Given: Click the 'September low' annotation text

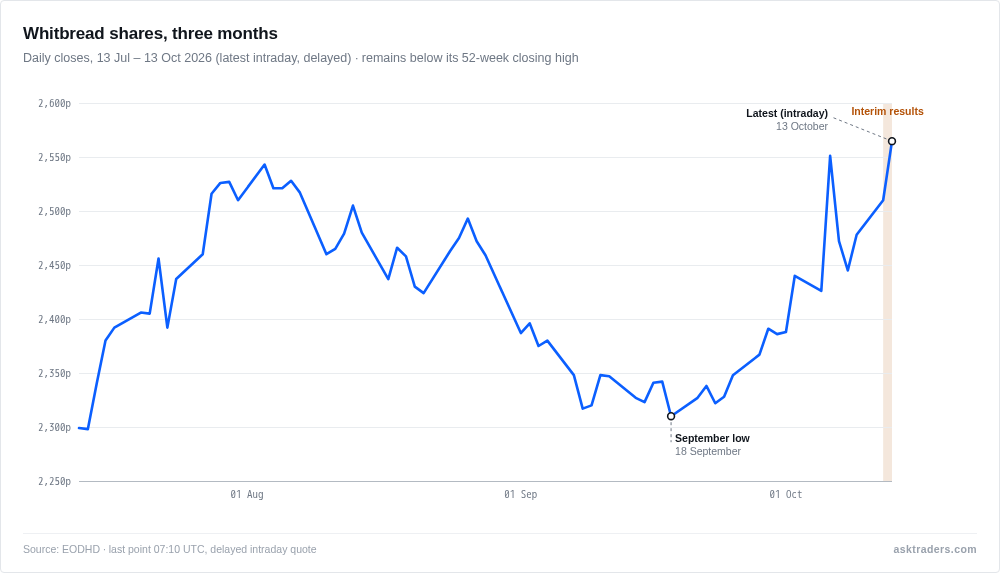Looking at the screenshot, I should (712, 438).
